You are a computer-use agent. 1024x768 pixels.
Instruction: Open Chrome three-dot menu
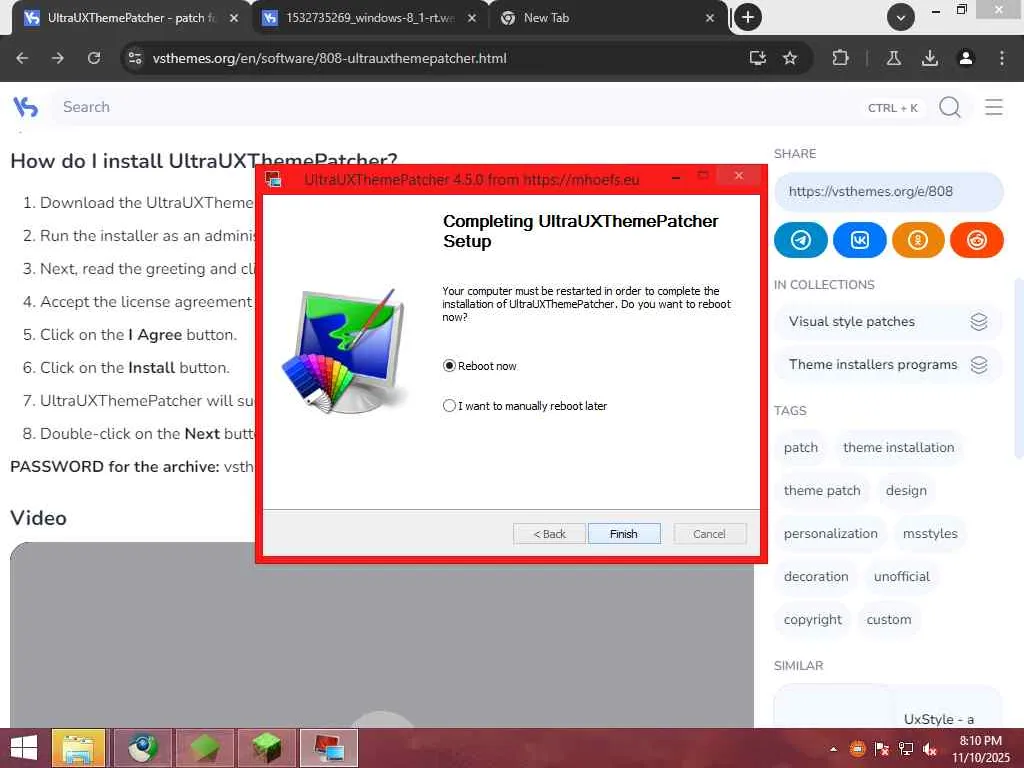click(x=1002, y=58)
